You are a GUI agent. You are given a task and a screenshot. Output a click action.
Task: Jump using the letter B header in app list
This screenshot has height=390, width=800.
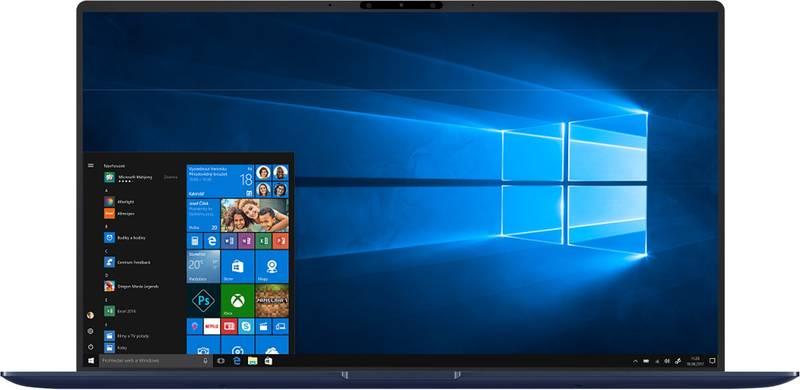pyautogui.click(x=106, y=226)
